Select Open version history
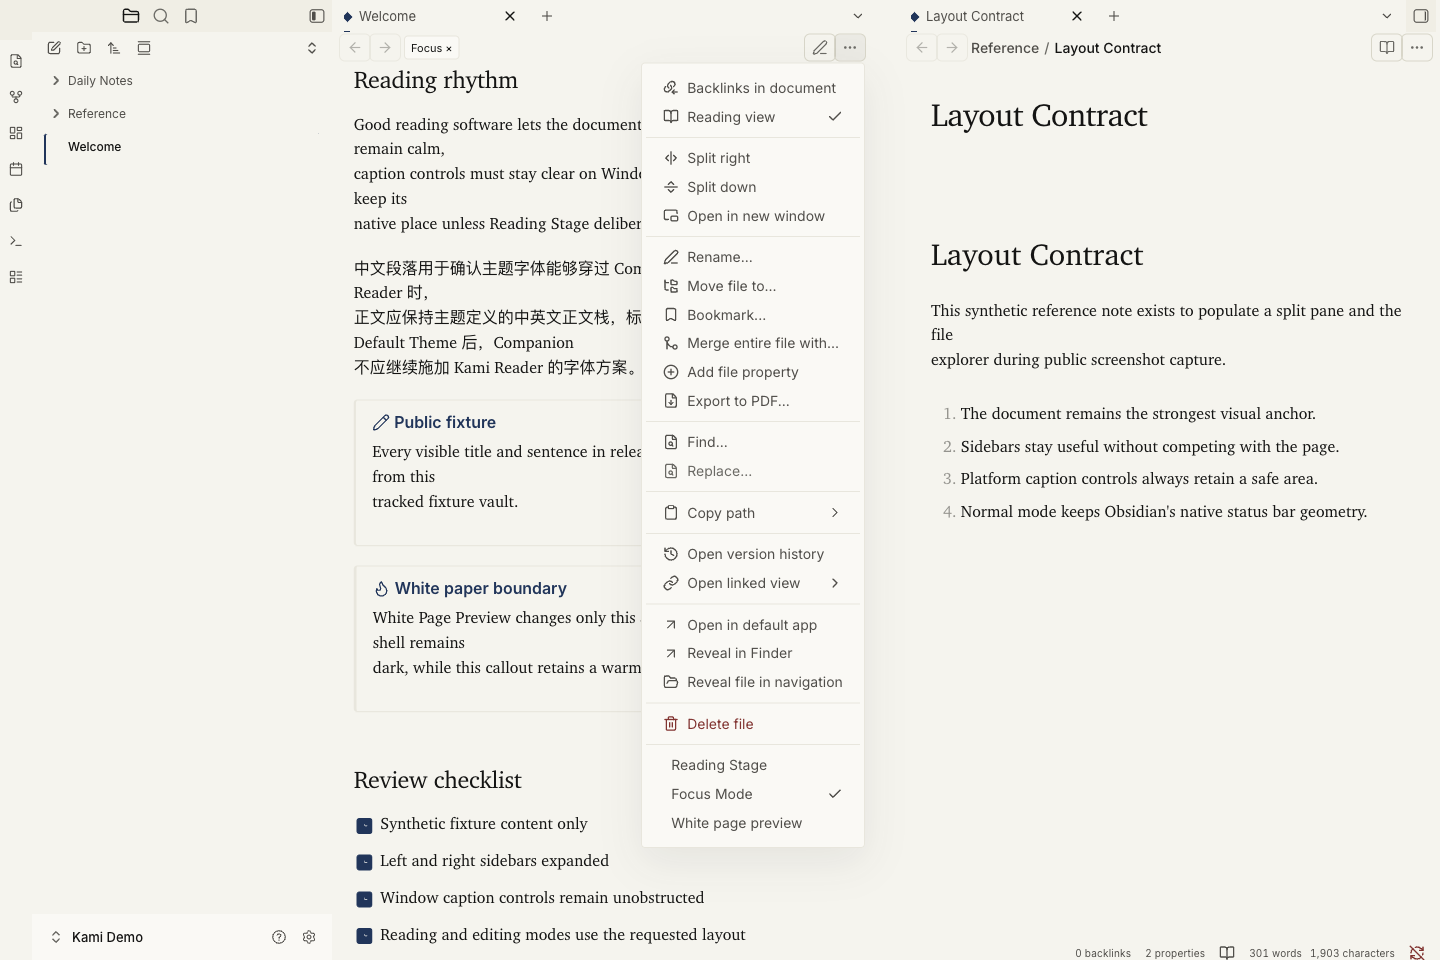 pos(753,554)
